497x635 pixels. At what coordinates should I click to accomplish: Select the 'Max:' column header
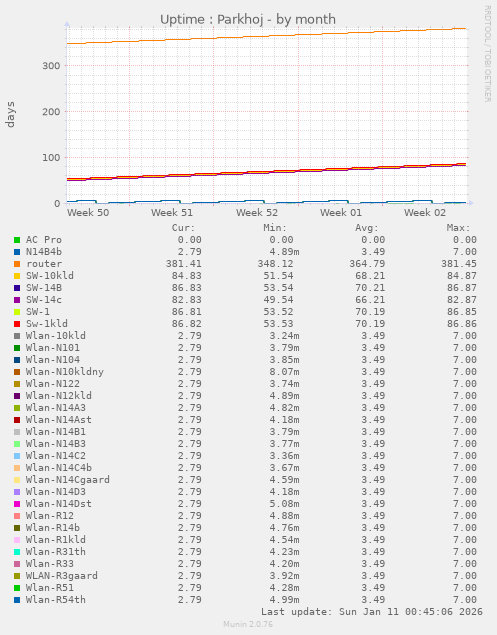click(x=459, y=228)
